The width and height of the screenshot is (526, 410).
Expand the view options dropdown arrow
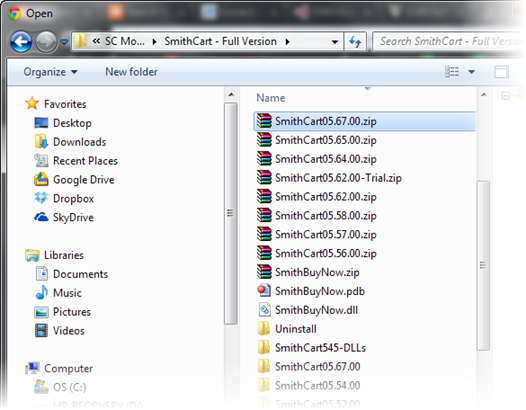471,72
